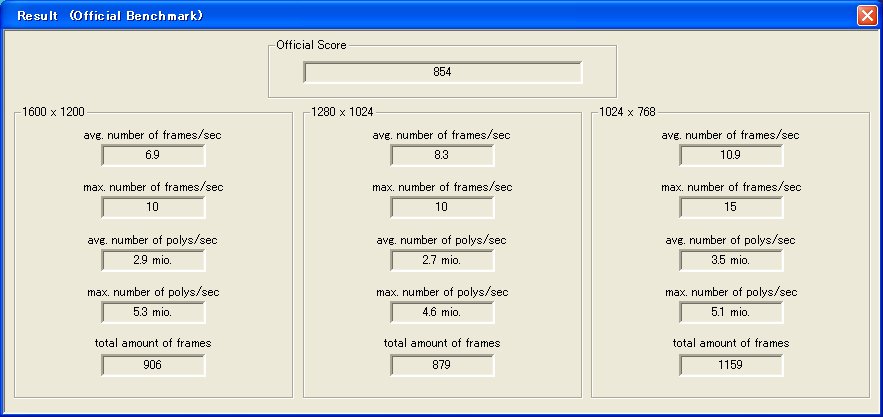Viewport: 883px width, 417px height.
Task: Click the 1600 x 1200 total frames field 906
Action: point(153,365)
